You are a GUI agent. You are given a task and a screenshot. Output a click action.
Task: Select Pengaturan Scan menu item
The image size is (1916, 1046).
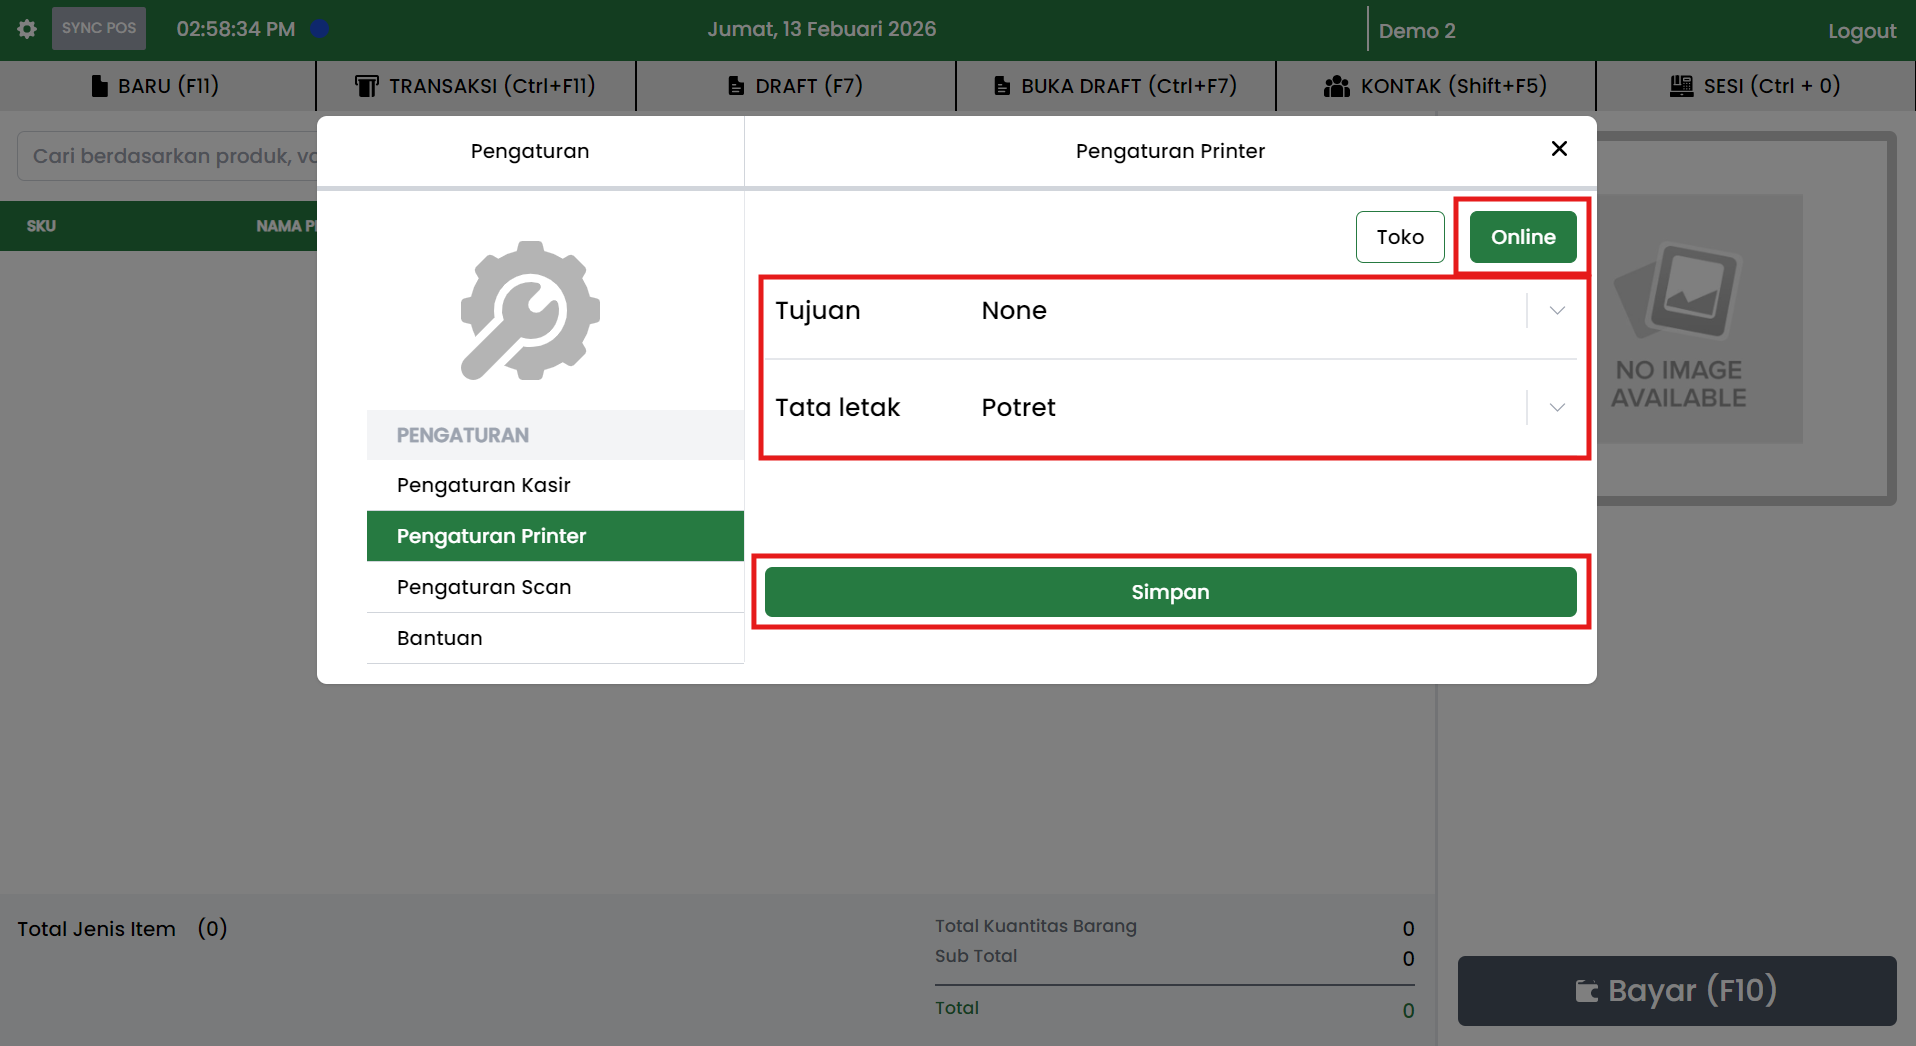point(484,587)
